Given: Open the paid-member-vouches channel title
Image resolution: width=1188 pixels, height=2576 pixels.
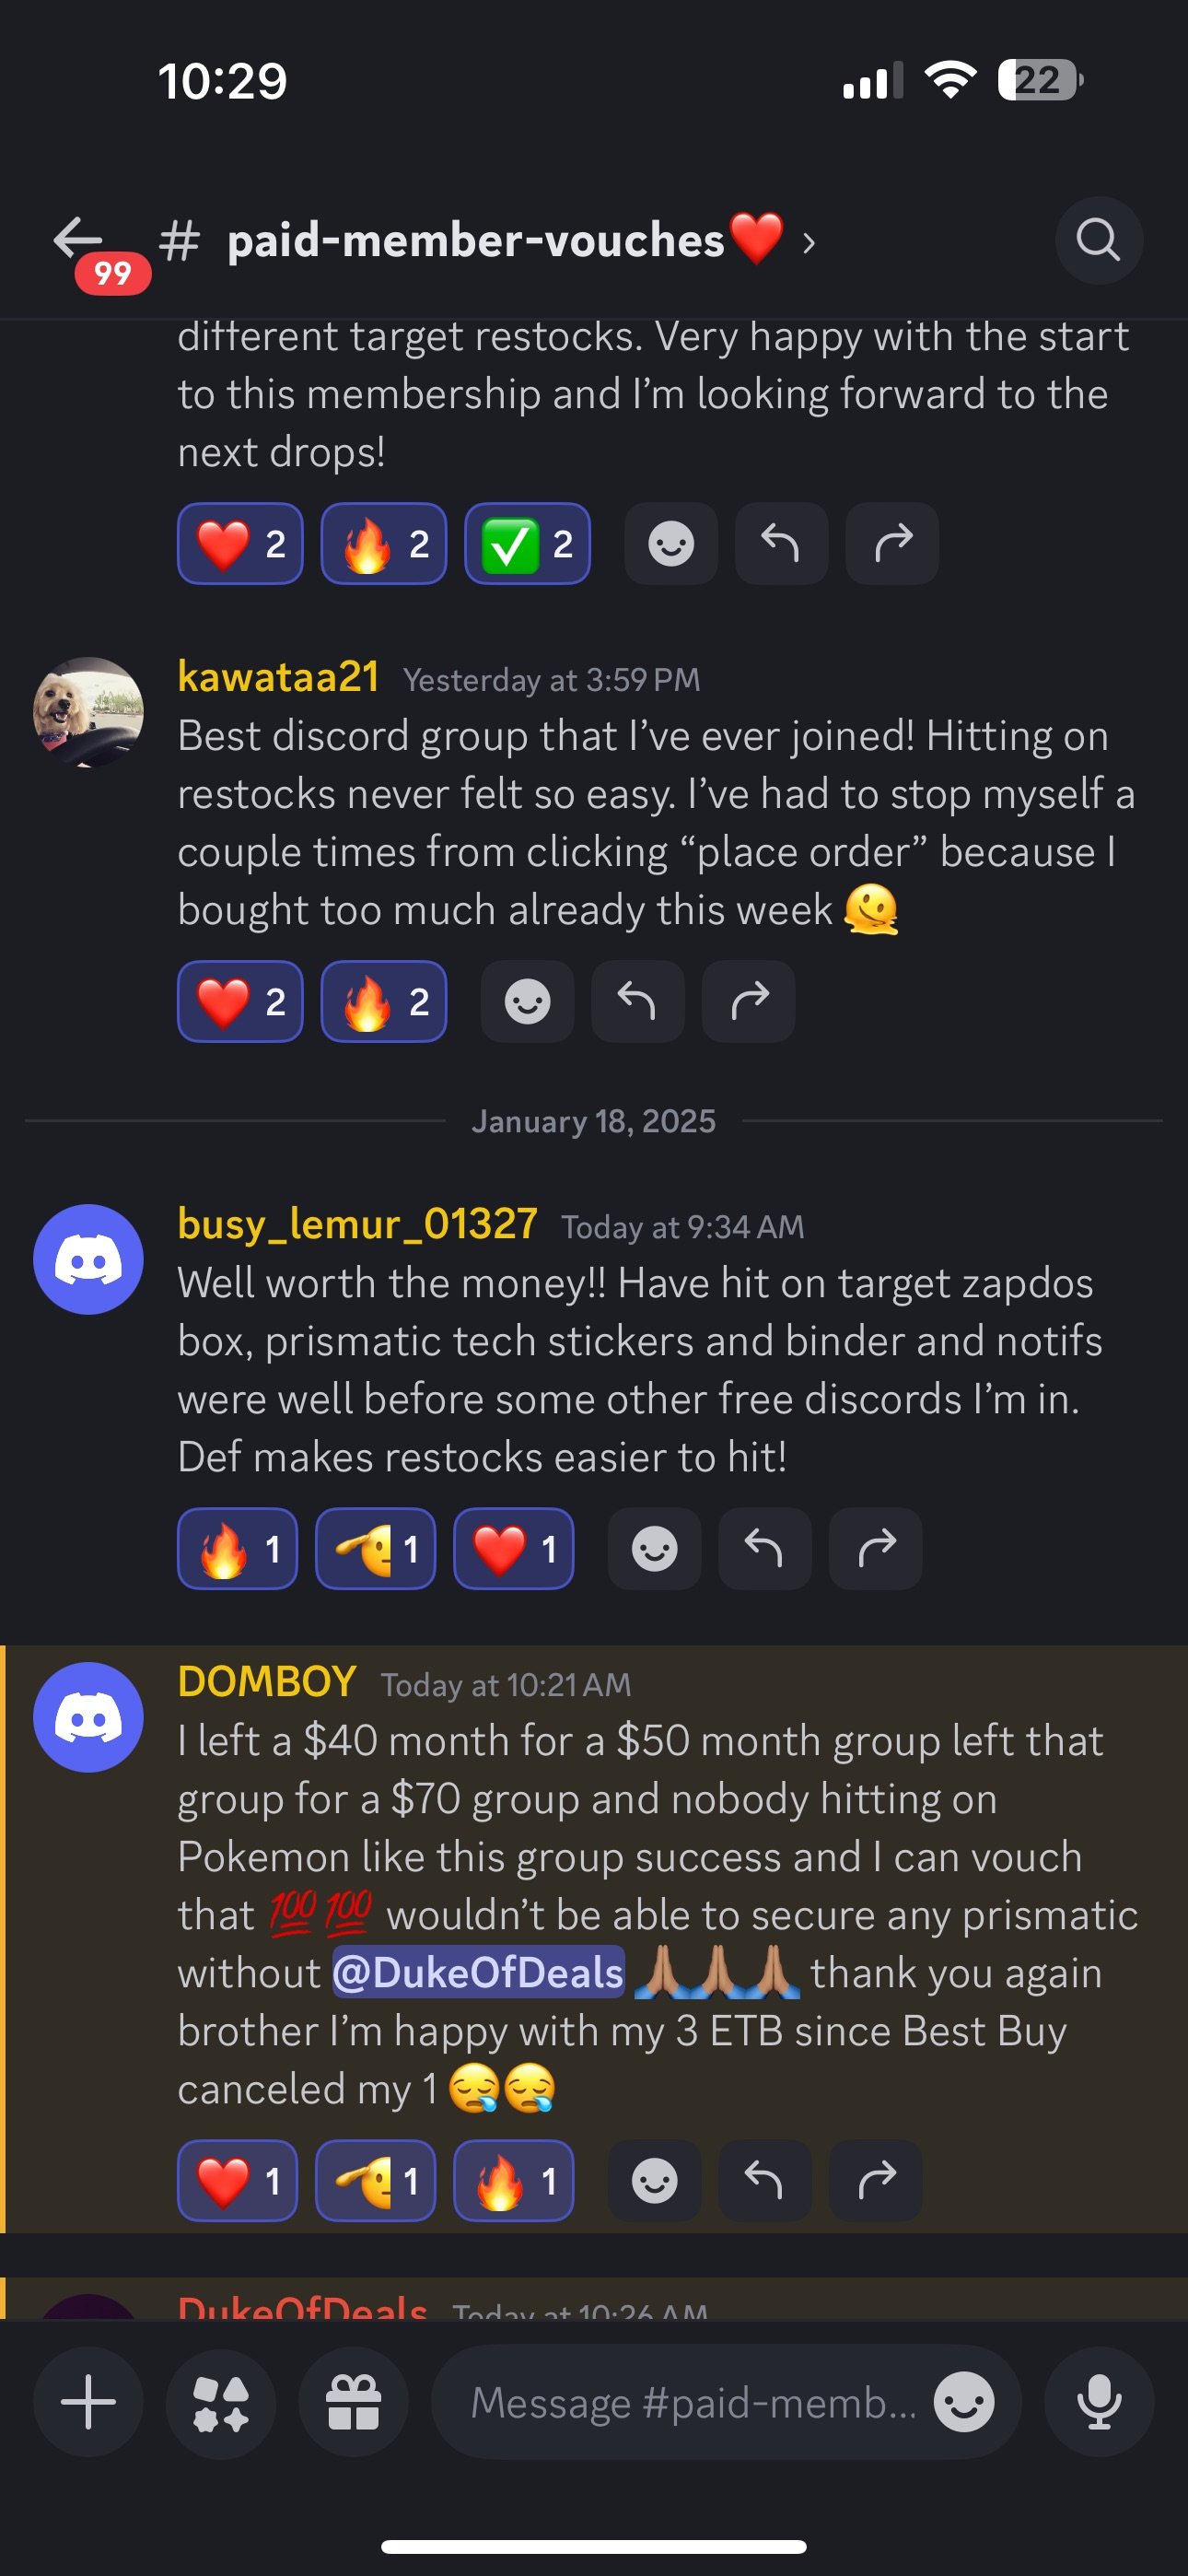Looking at the screenshot, I should [476, 241].
